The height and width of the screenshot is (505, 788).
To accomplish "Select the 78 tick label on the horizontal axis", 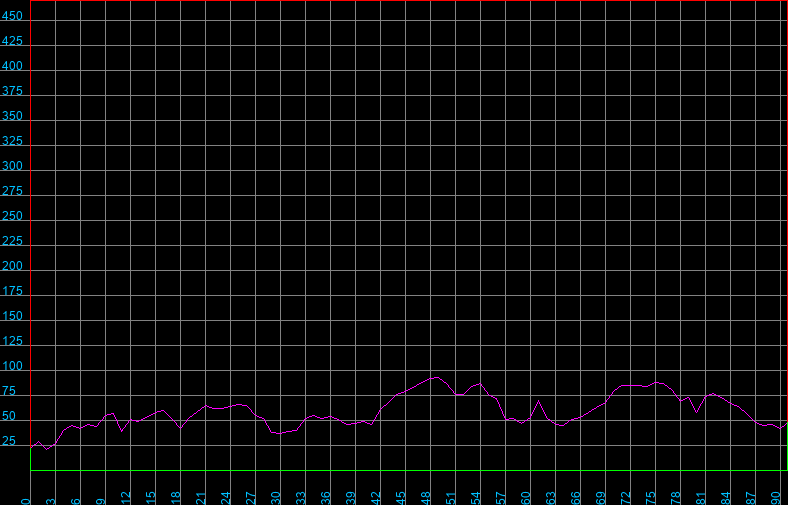I will 676,498.
